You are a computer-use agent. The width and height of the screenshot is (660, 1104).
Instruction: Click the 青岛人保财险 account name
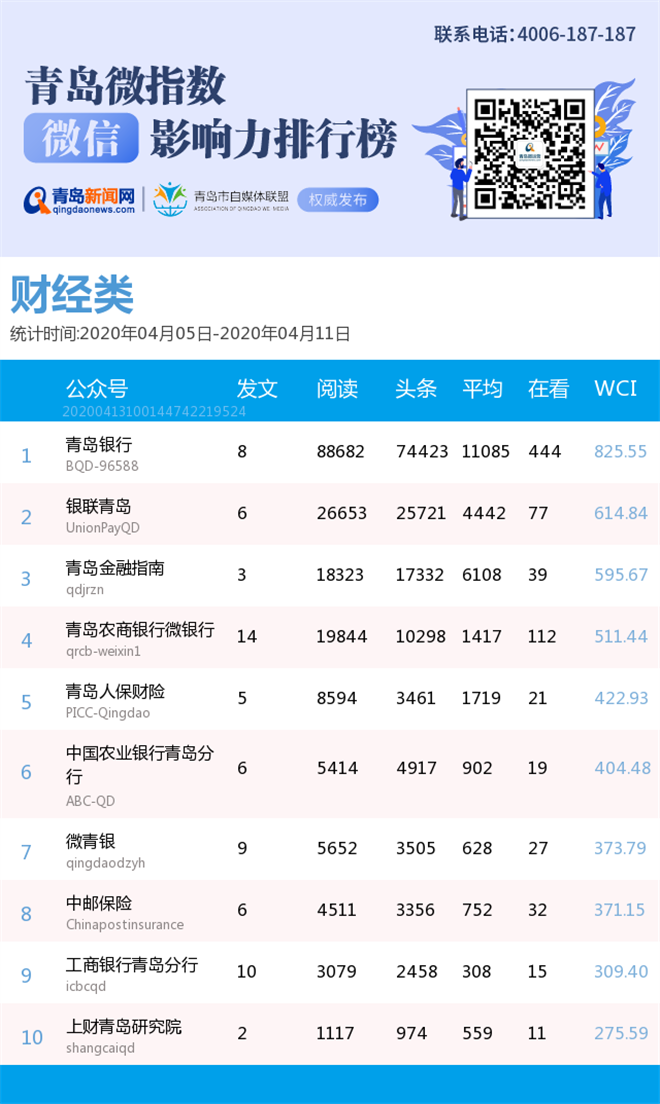click(115, 691)
